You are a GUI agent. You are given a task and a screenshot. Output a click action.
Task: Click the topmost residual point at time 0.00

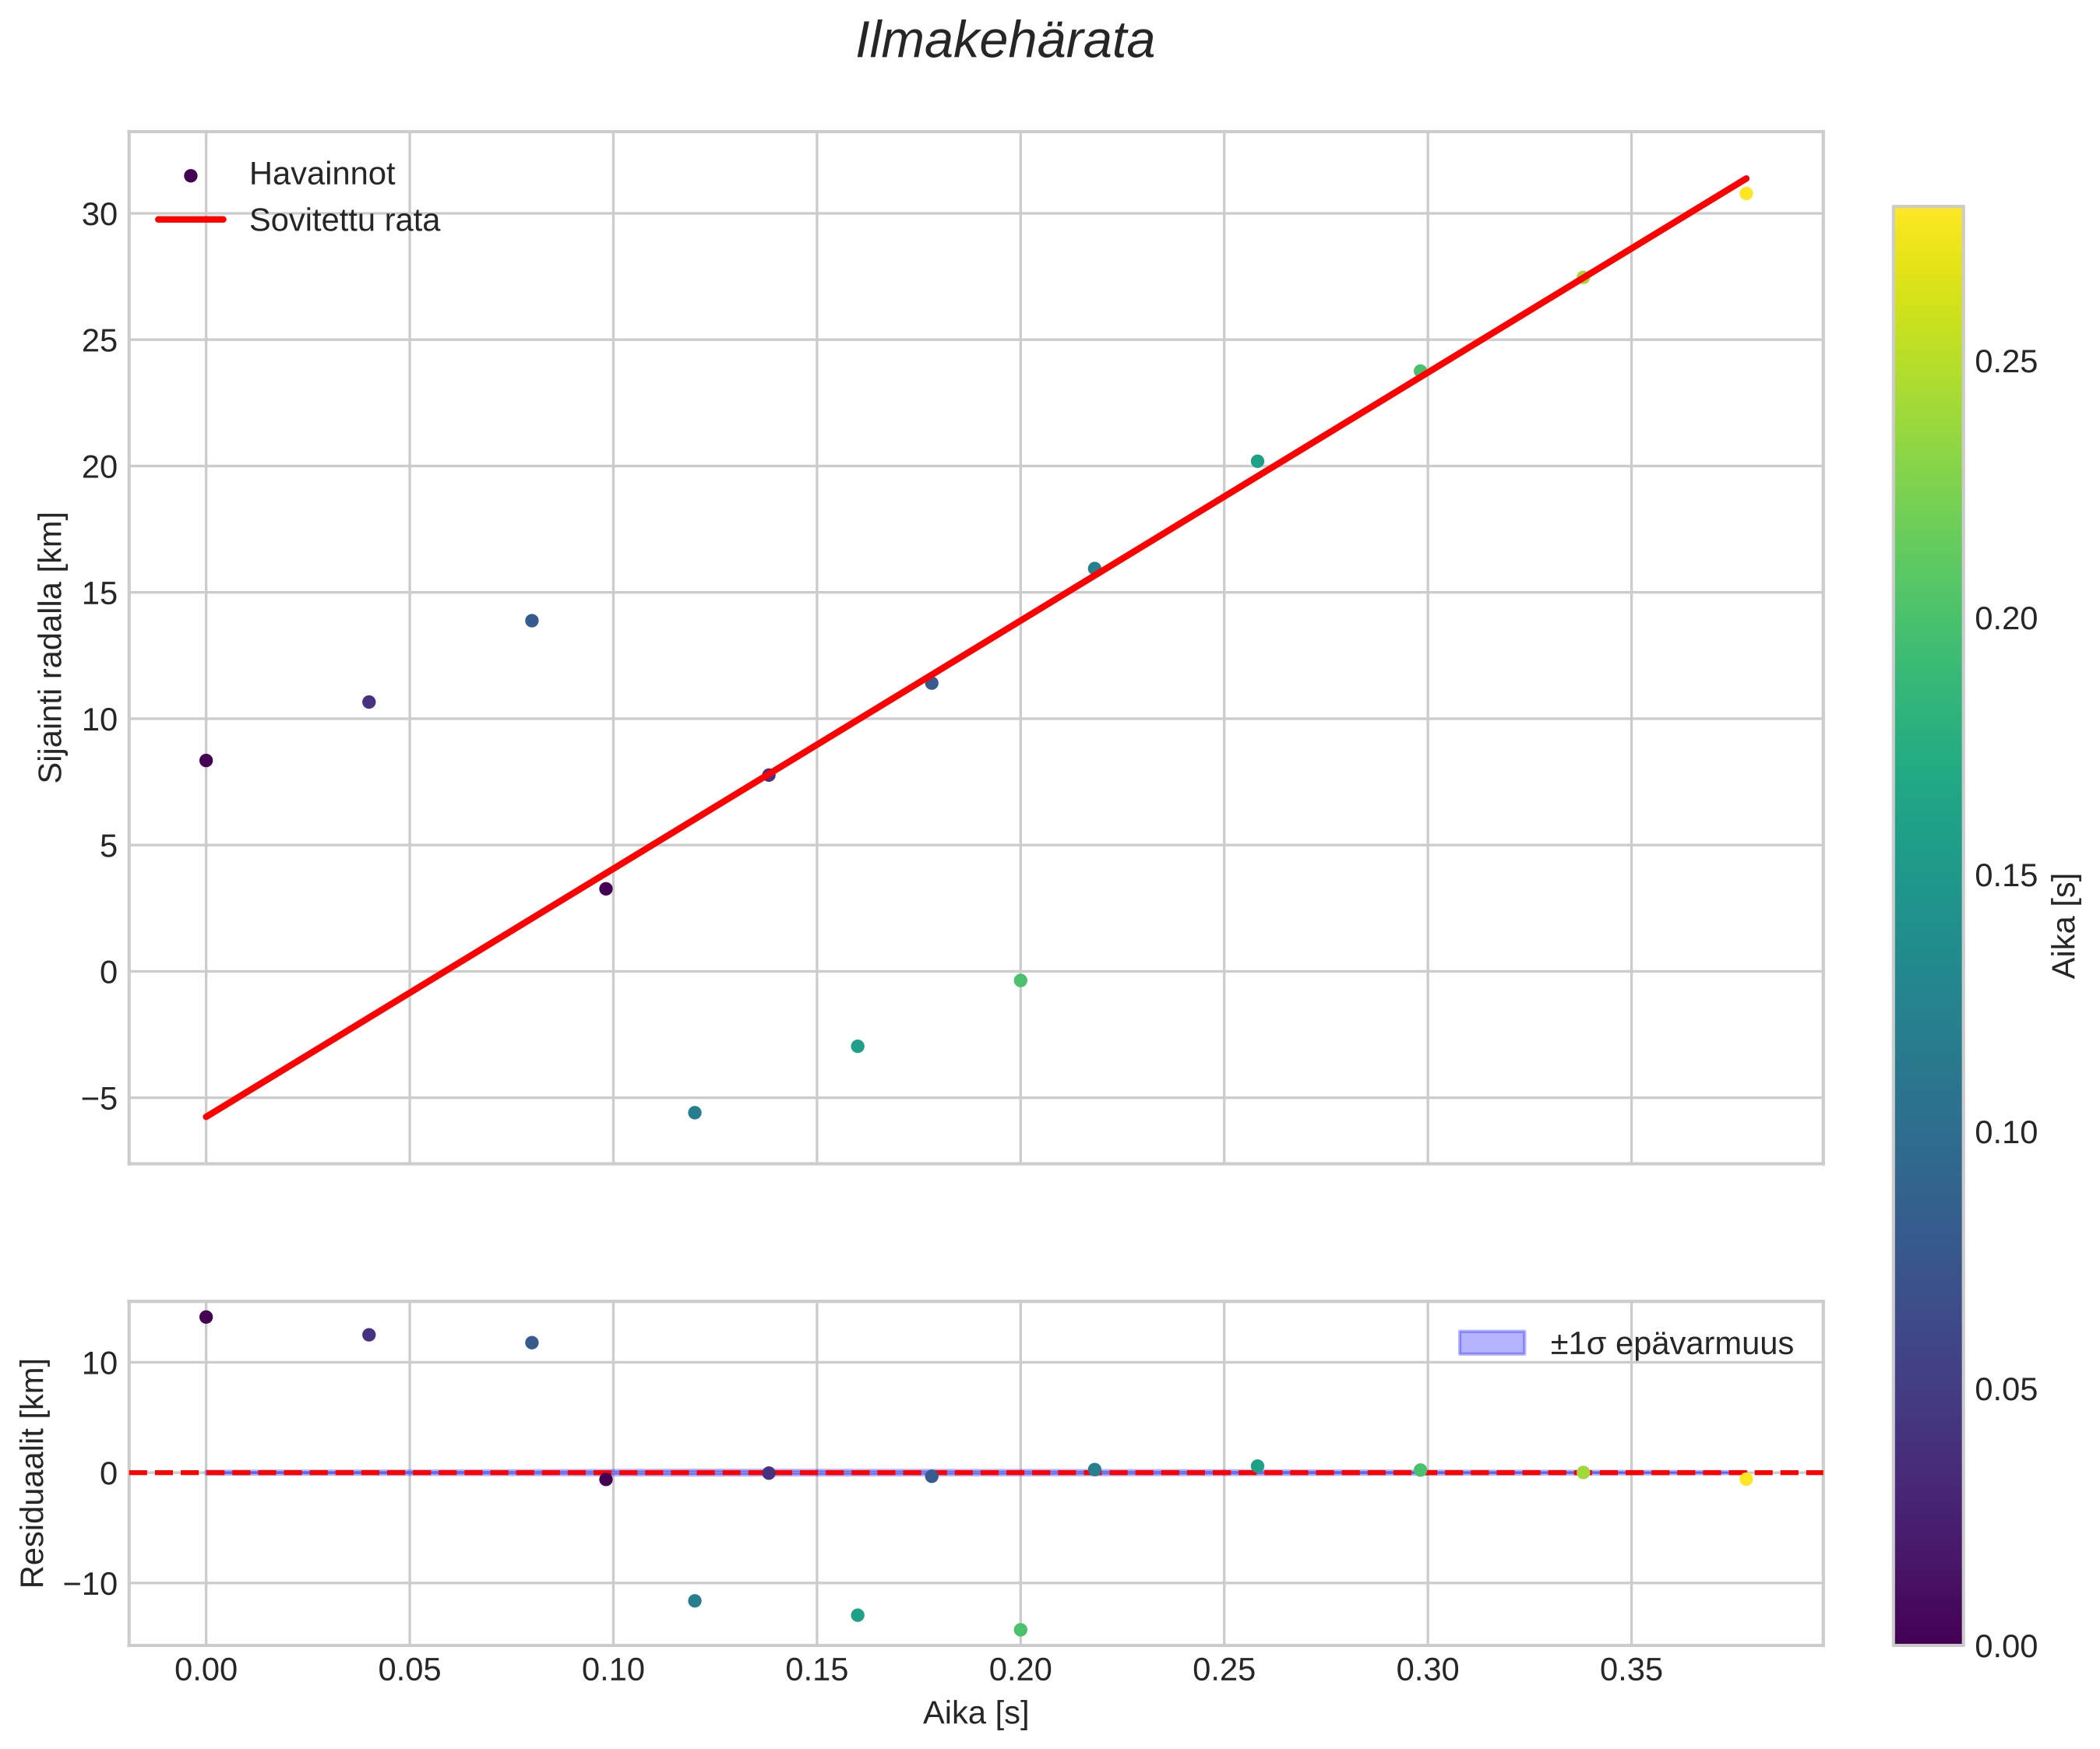pos(206,1317)
